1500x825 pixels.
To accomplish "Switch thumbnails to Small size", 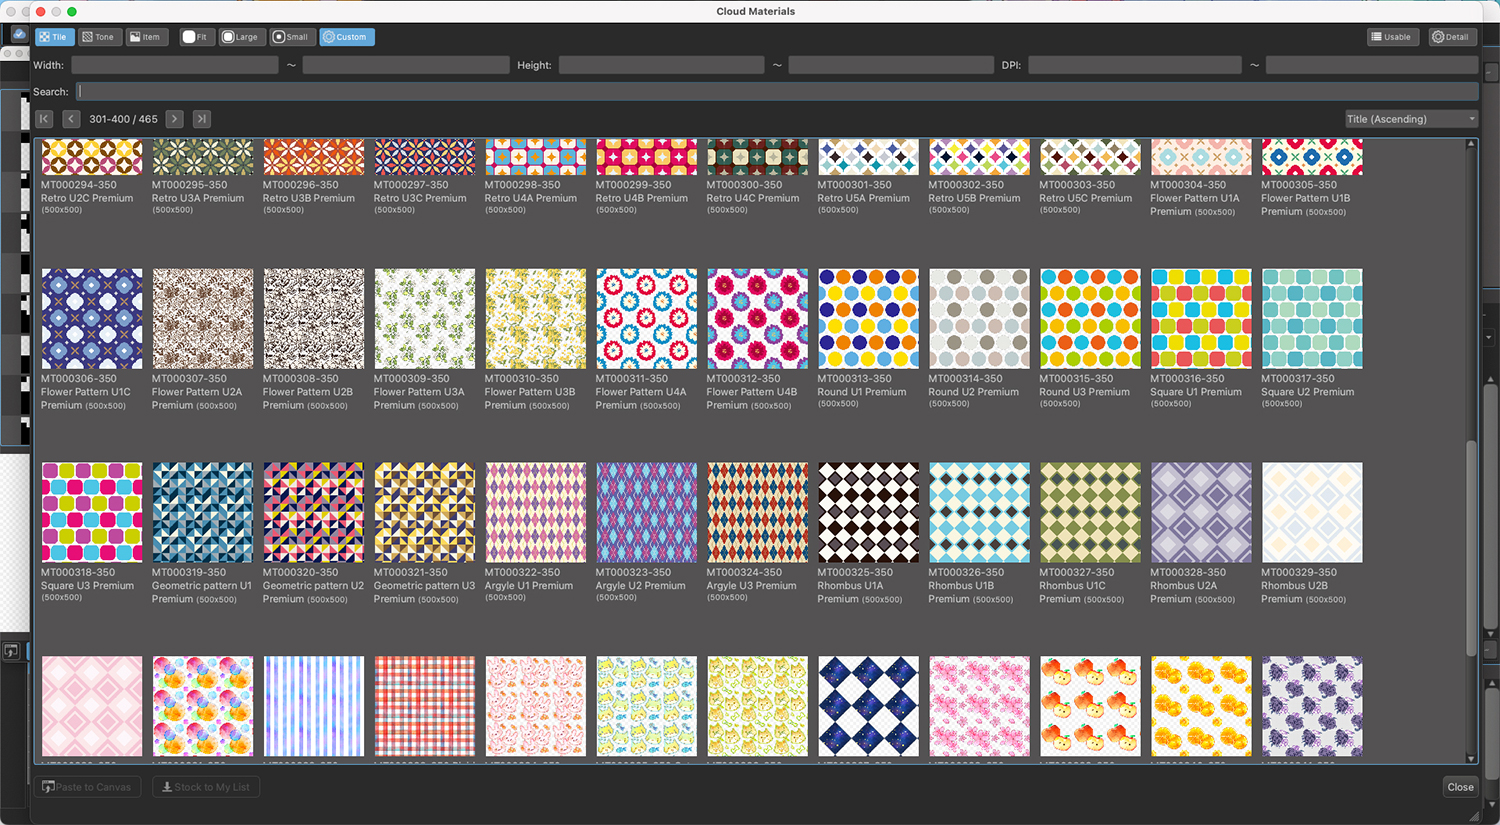I will point(291,37).
